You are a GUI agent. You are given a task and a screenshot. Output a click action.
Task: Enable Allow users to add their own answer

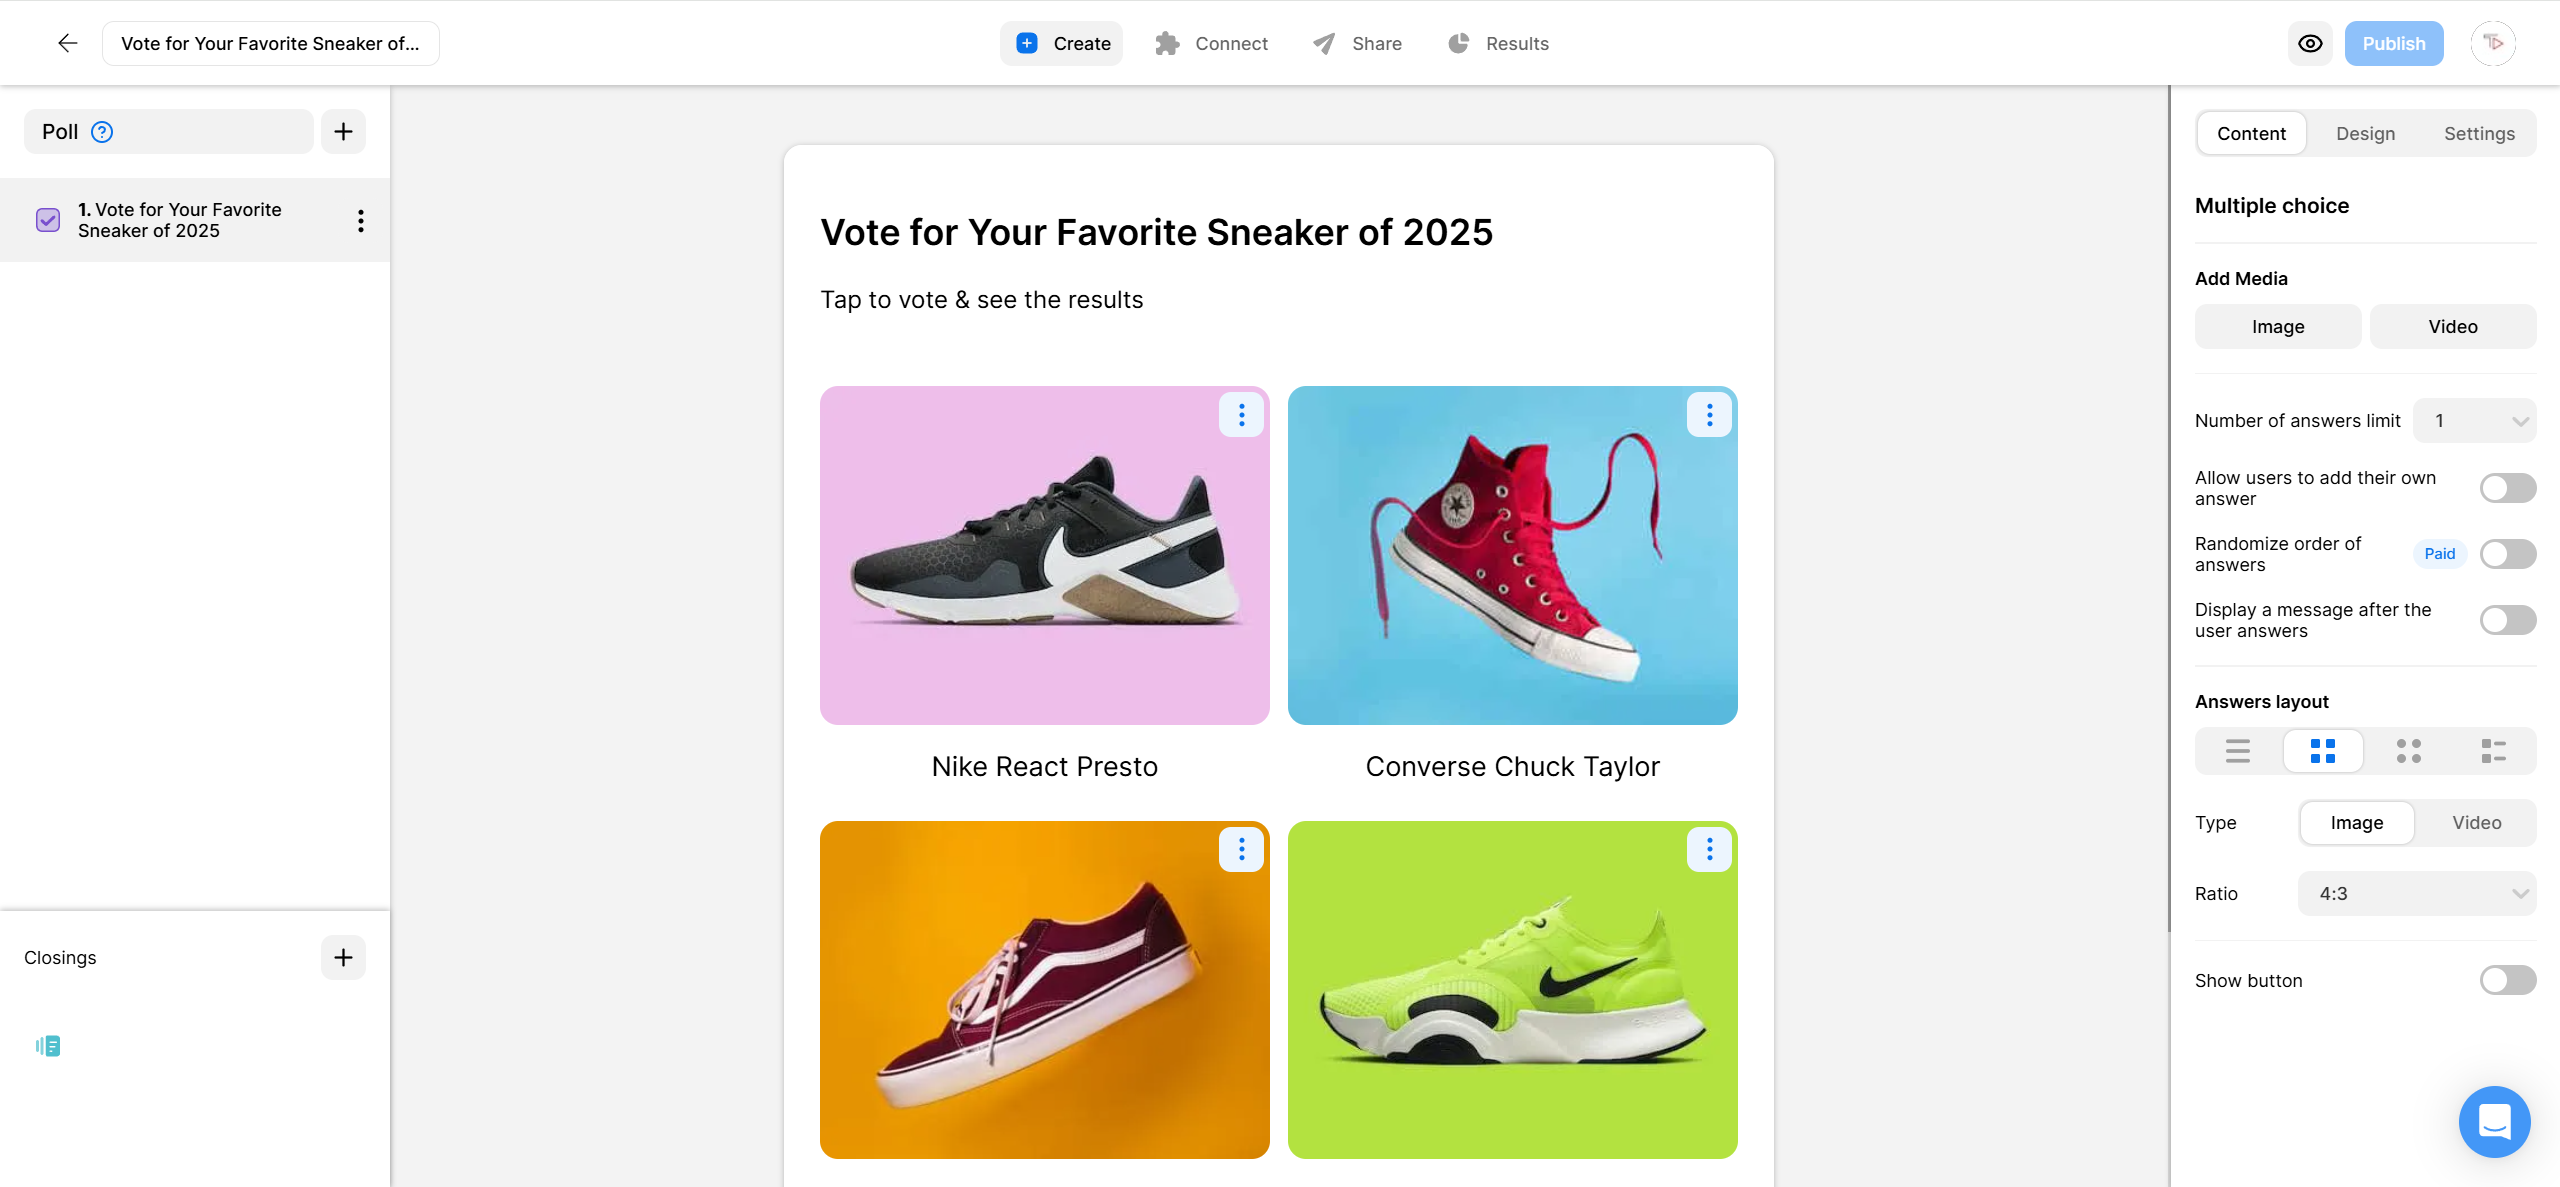[x=2506, y=488]
